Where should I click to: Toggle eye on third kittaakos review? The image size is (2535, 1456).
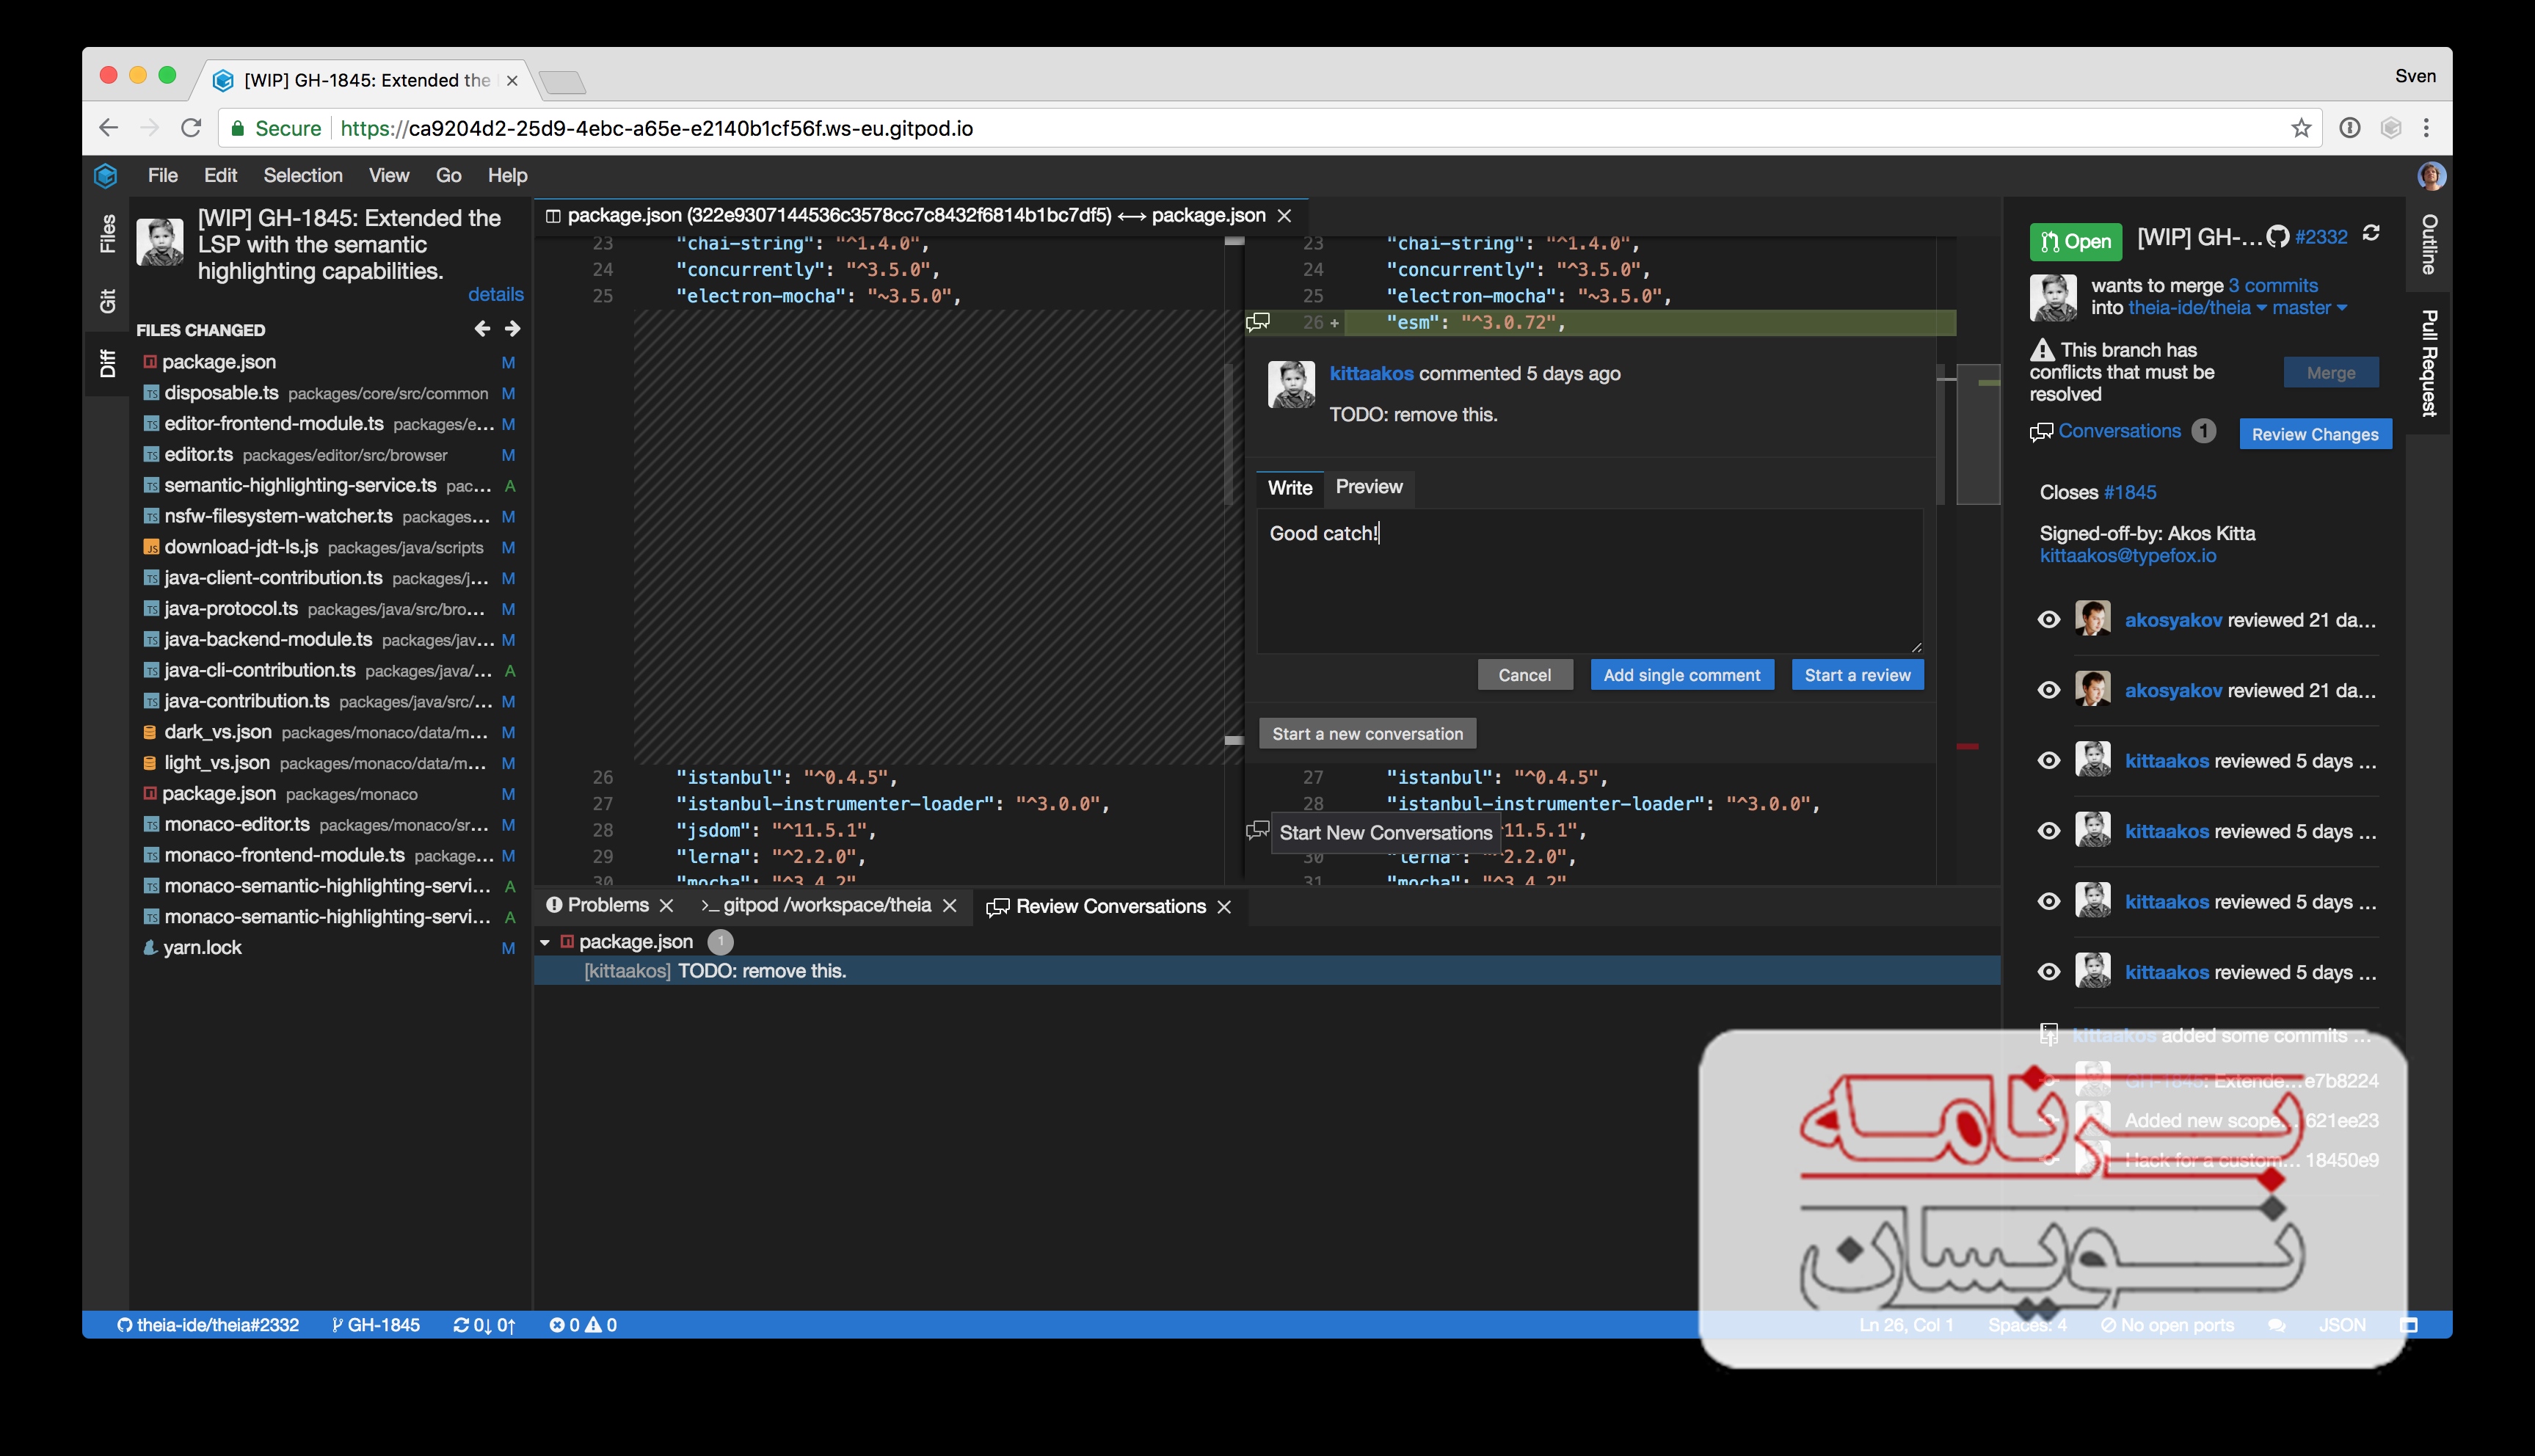tap(2048, 902)
